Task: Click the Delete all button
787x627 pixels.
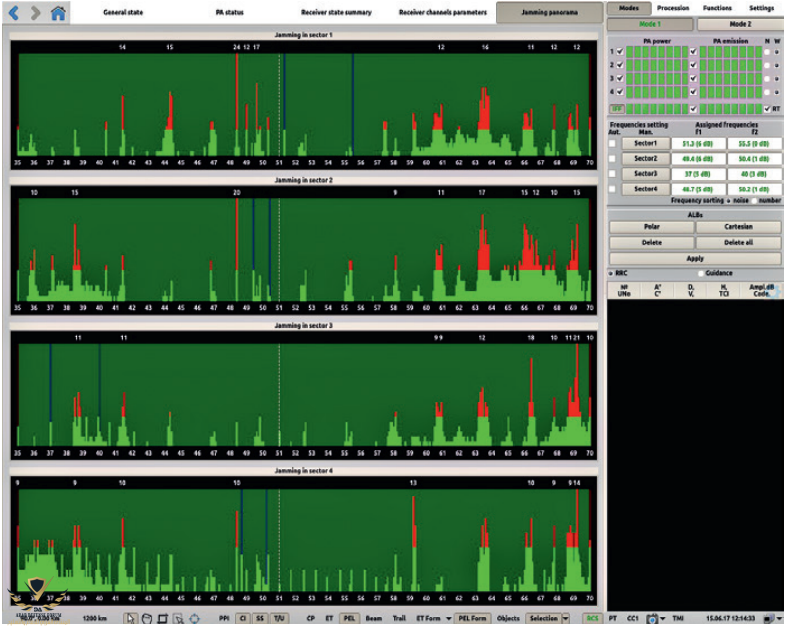Action: 738,242
